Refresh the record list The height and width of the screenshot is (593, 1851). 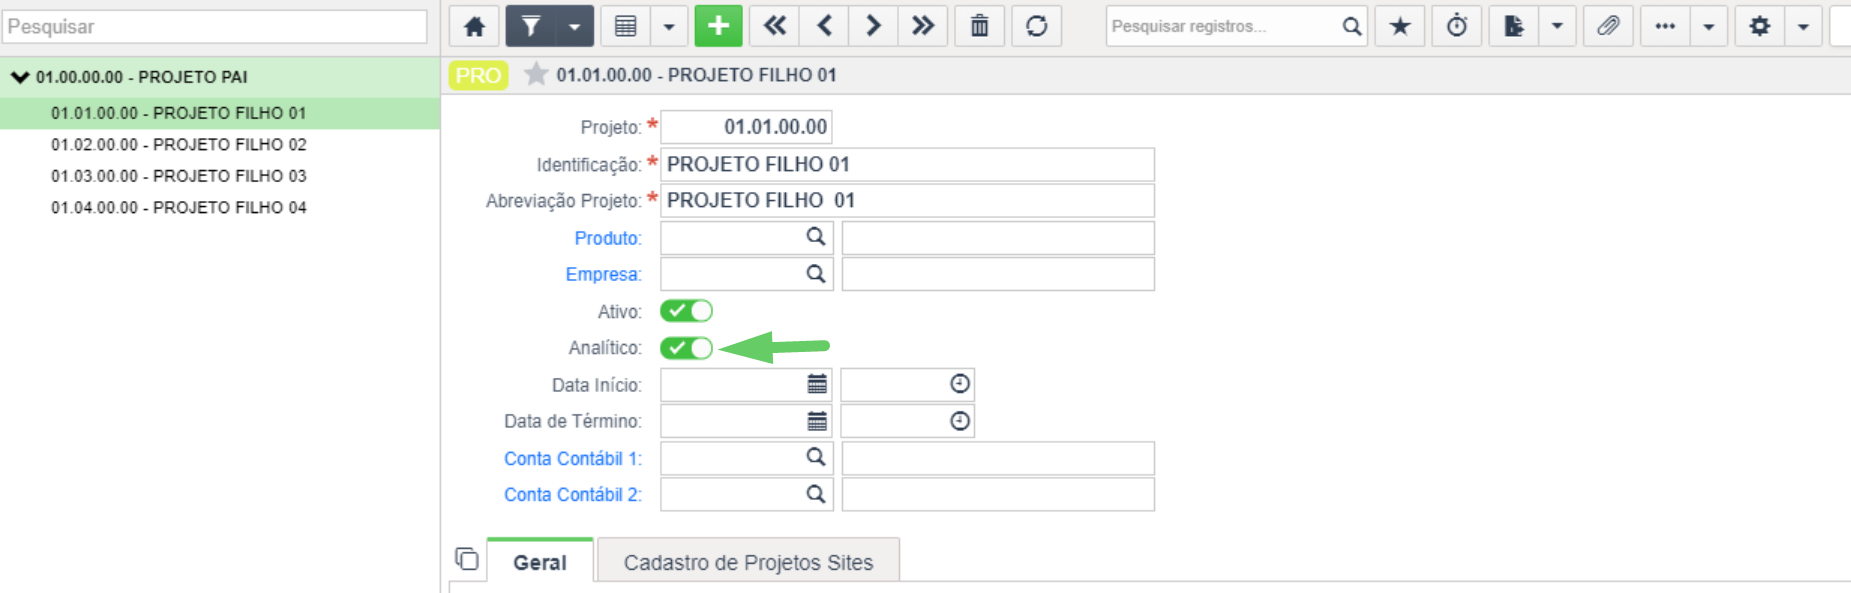(1037, 26)
